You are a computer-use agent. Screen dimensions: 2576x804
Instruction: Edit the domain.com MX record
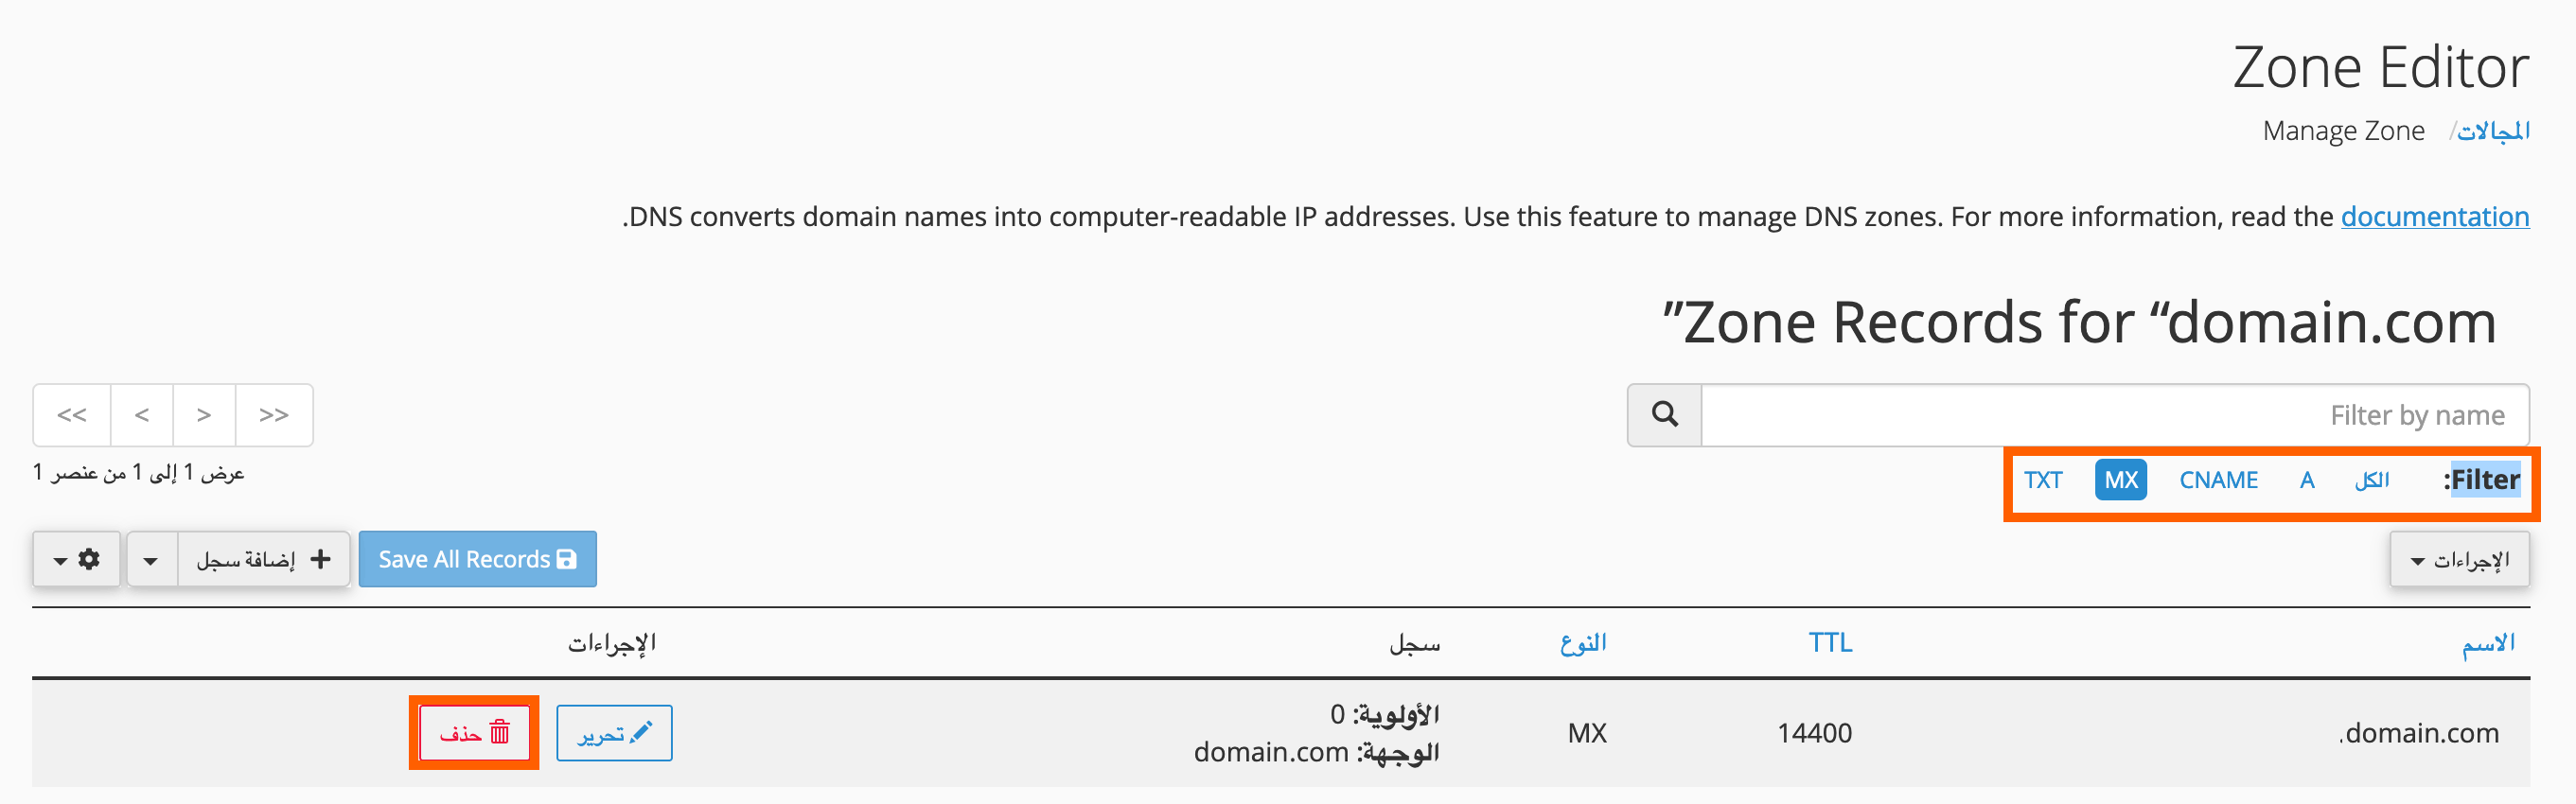(614, 733)
